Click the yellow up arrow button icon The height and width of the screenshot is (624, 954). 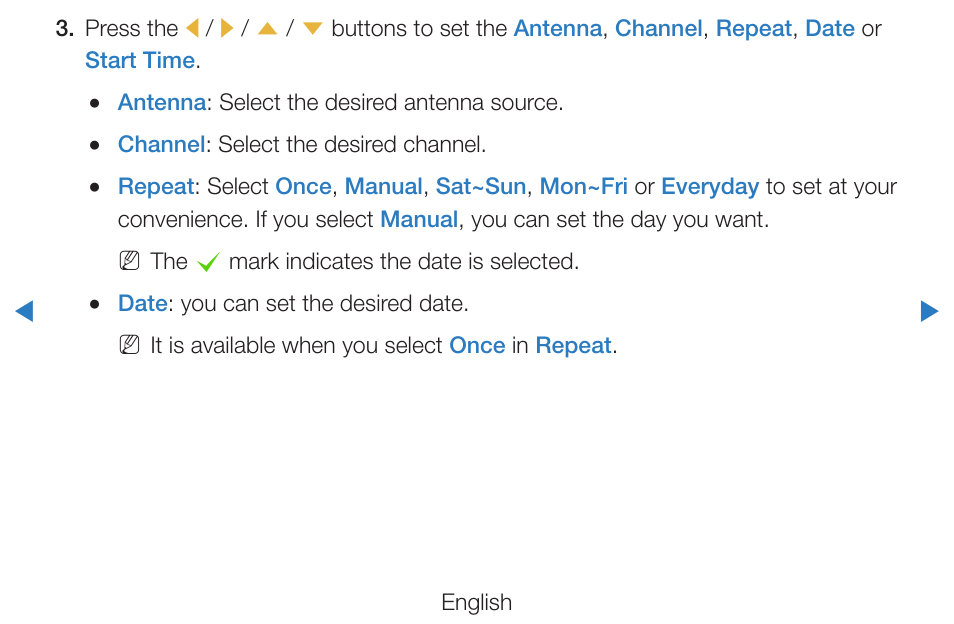[x=267, y=29]
